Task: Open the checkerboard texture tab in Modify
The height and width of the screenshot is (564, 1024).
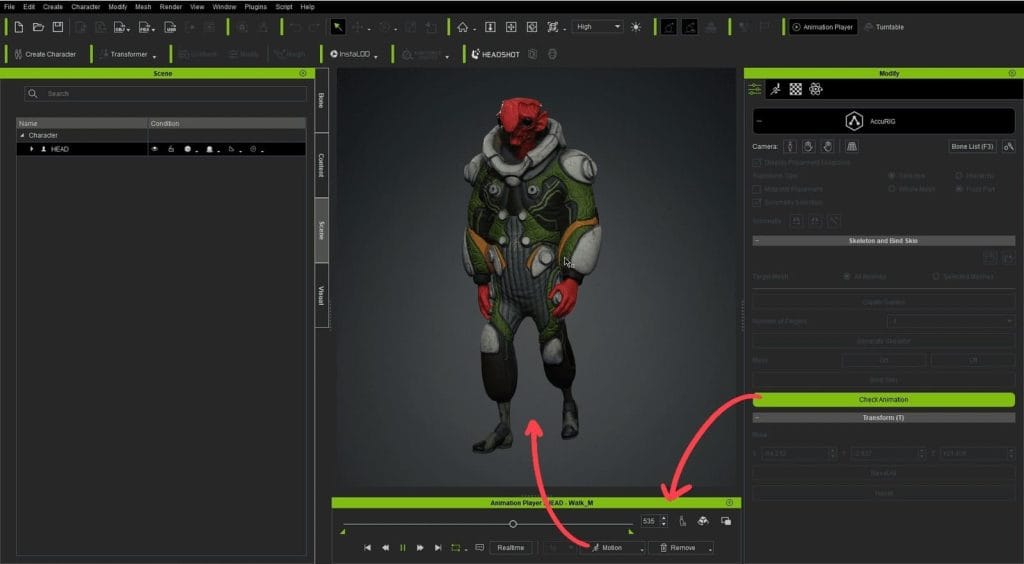Action: (795, 89)
